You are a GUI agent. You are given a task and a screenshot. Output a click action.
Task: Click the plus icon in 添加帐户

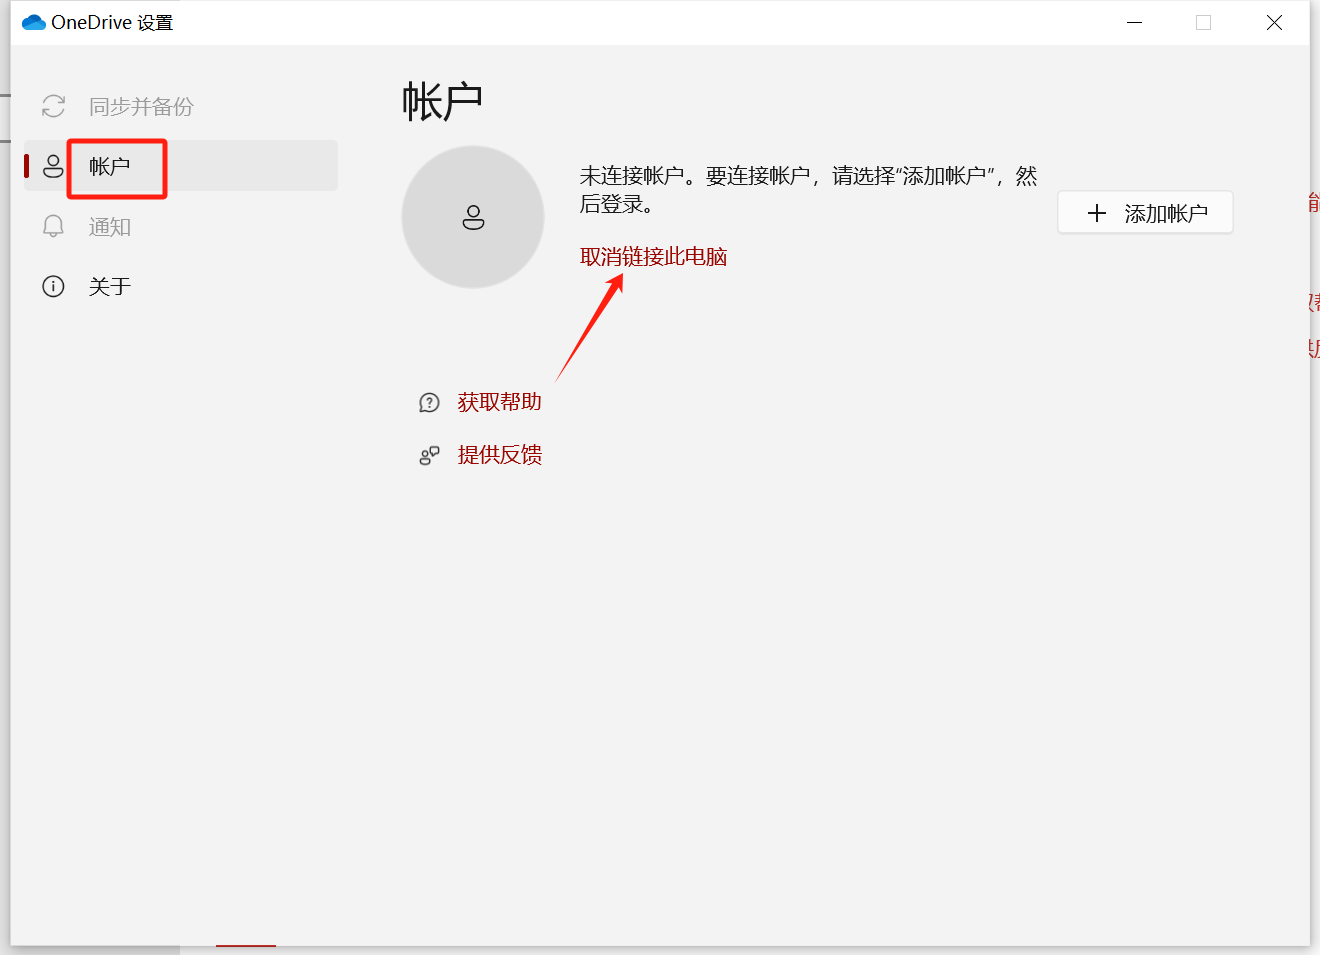click(1097, 213)
